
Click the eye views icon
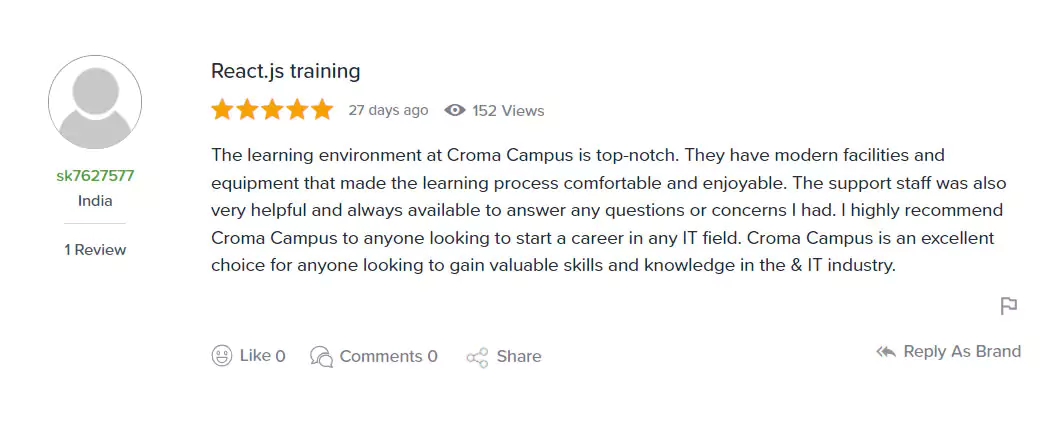(455, 110)
